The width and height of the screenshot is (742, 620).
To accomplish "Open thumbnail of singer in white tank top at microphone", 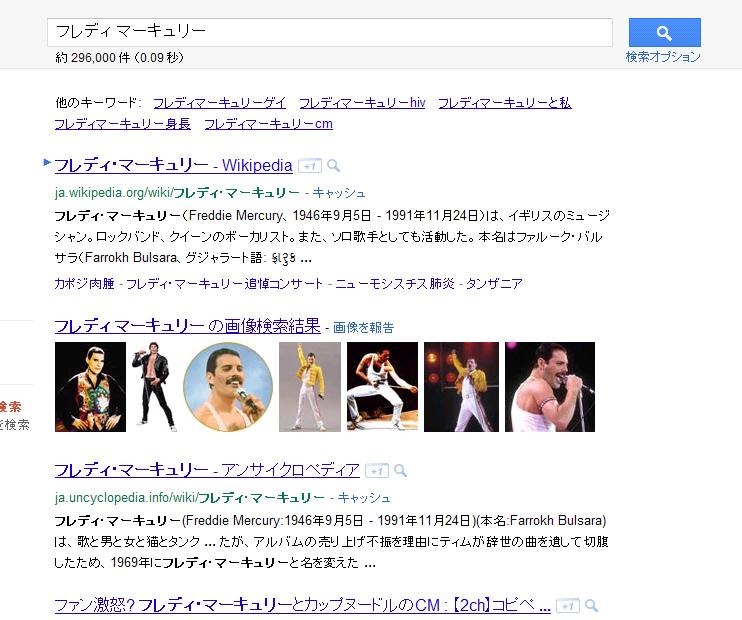I will pyautogui.click(x=550, y=387).
